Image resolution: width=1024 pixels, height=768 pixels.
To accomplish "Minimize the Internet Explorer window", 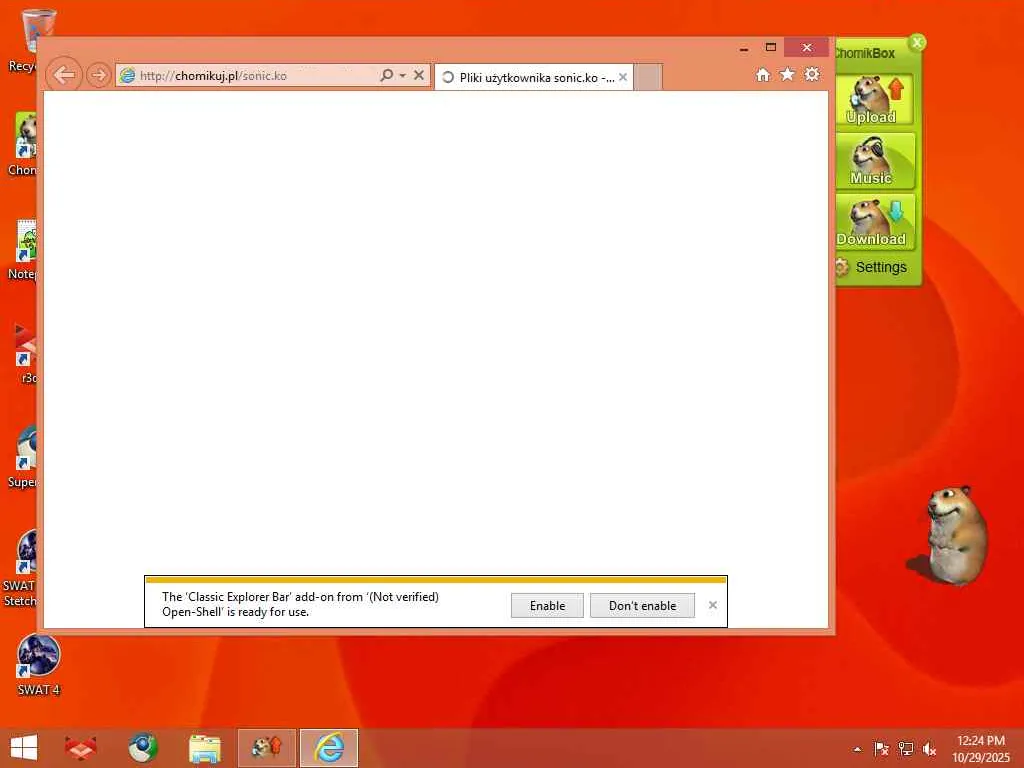I will click(744, 48).
